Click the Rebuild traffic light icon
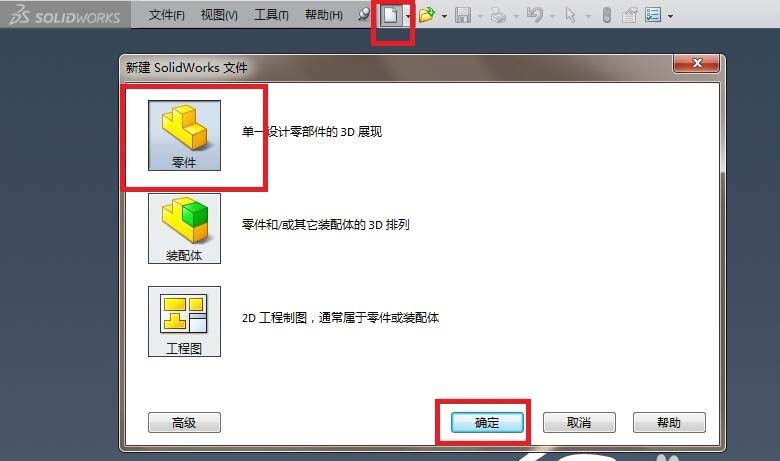 click(x=606, y=15)
